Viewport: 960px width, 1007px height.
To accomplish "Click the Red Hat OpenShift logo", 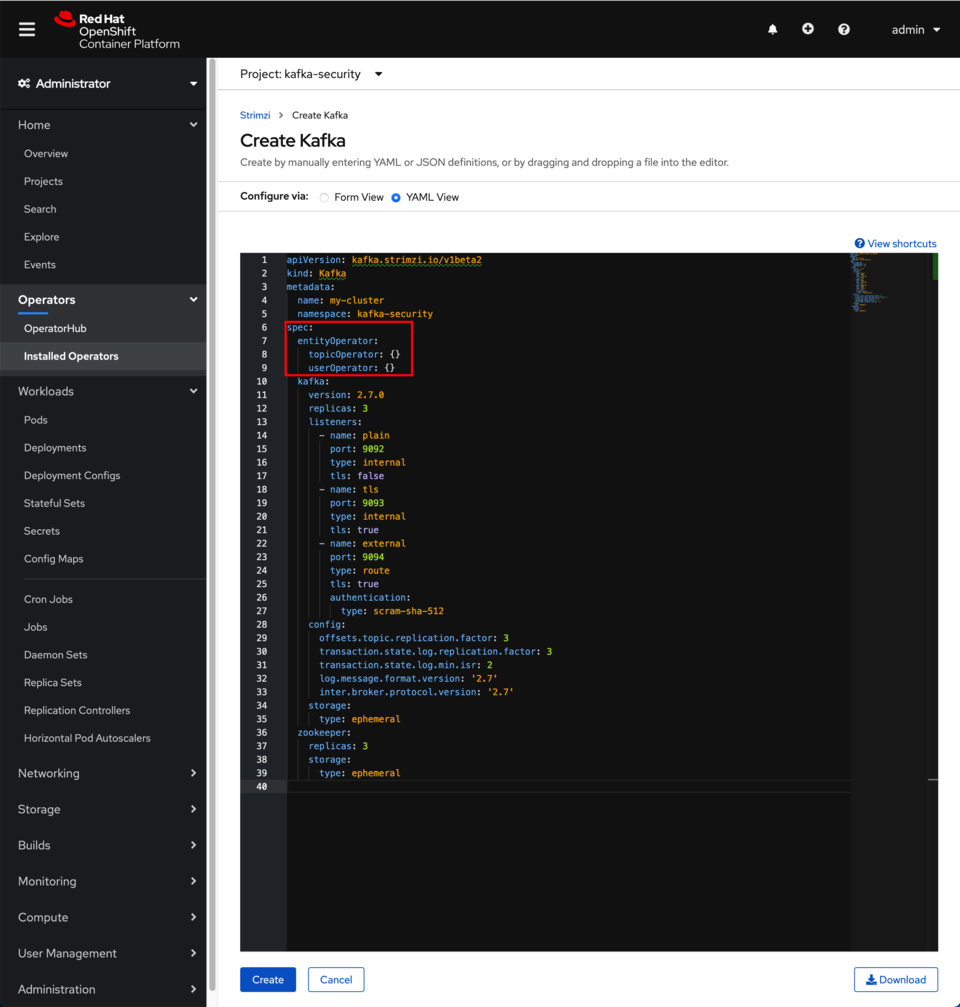I will click(x=117, y=31).
